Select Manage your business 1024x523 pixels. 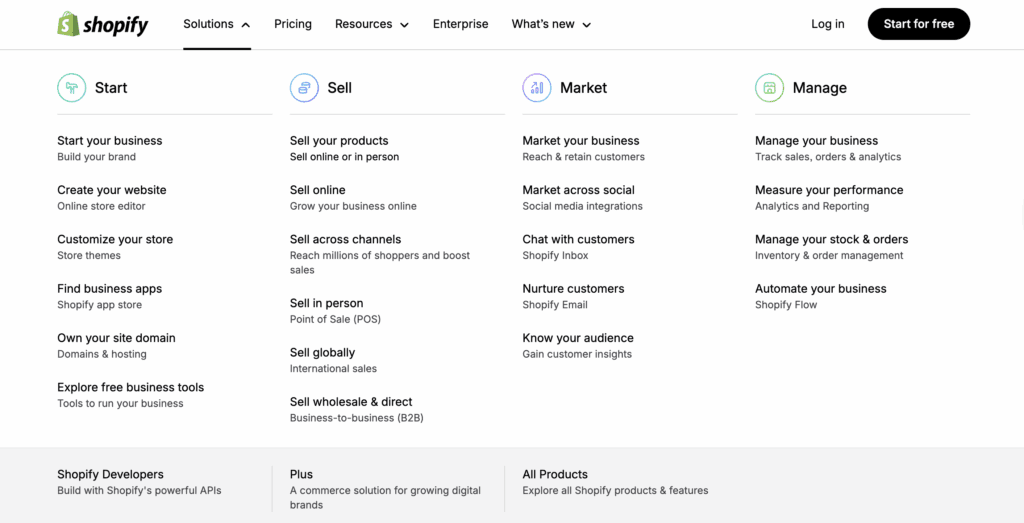point(816,140)
